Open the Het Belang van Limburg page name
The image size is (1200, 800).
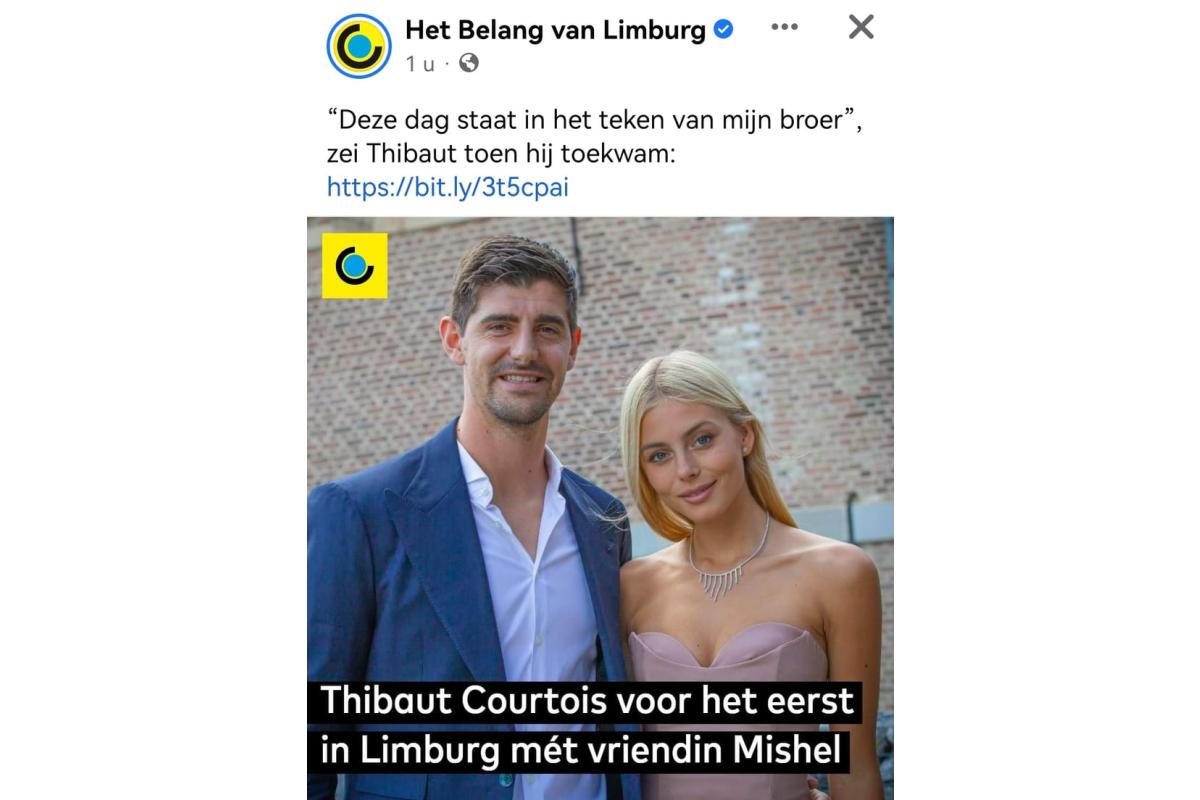tap(555, 30)
